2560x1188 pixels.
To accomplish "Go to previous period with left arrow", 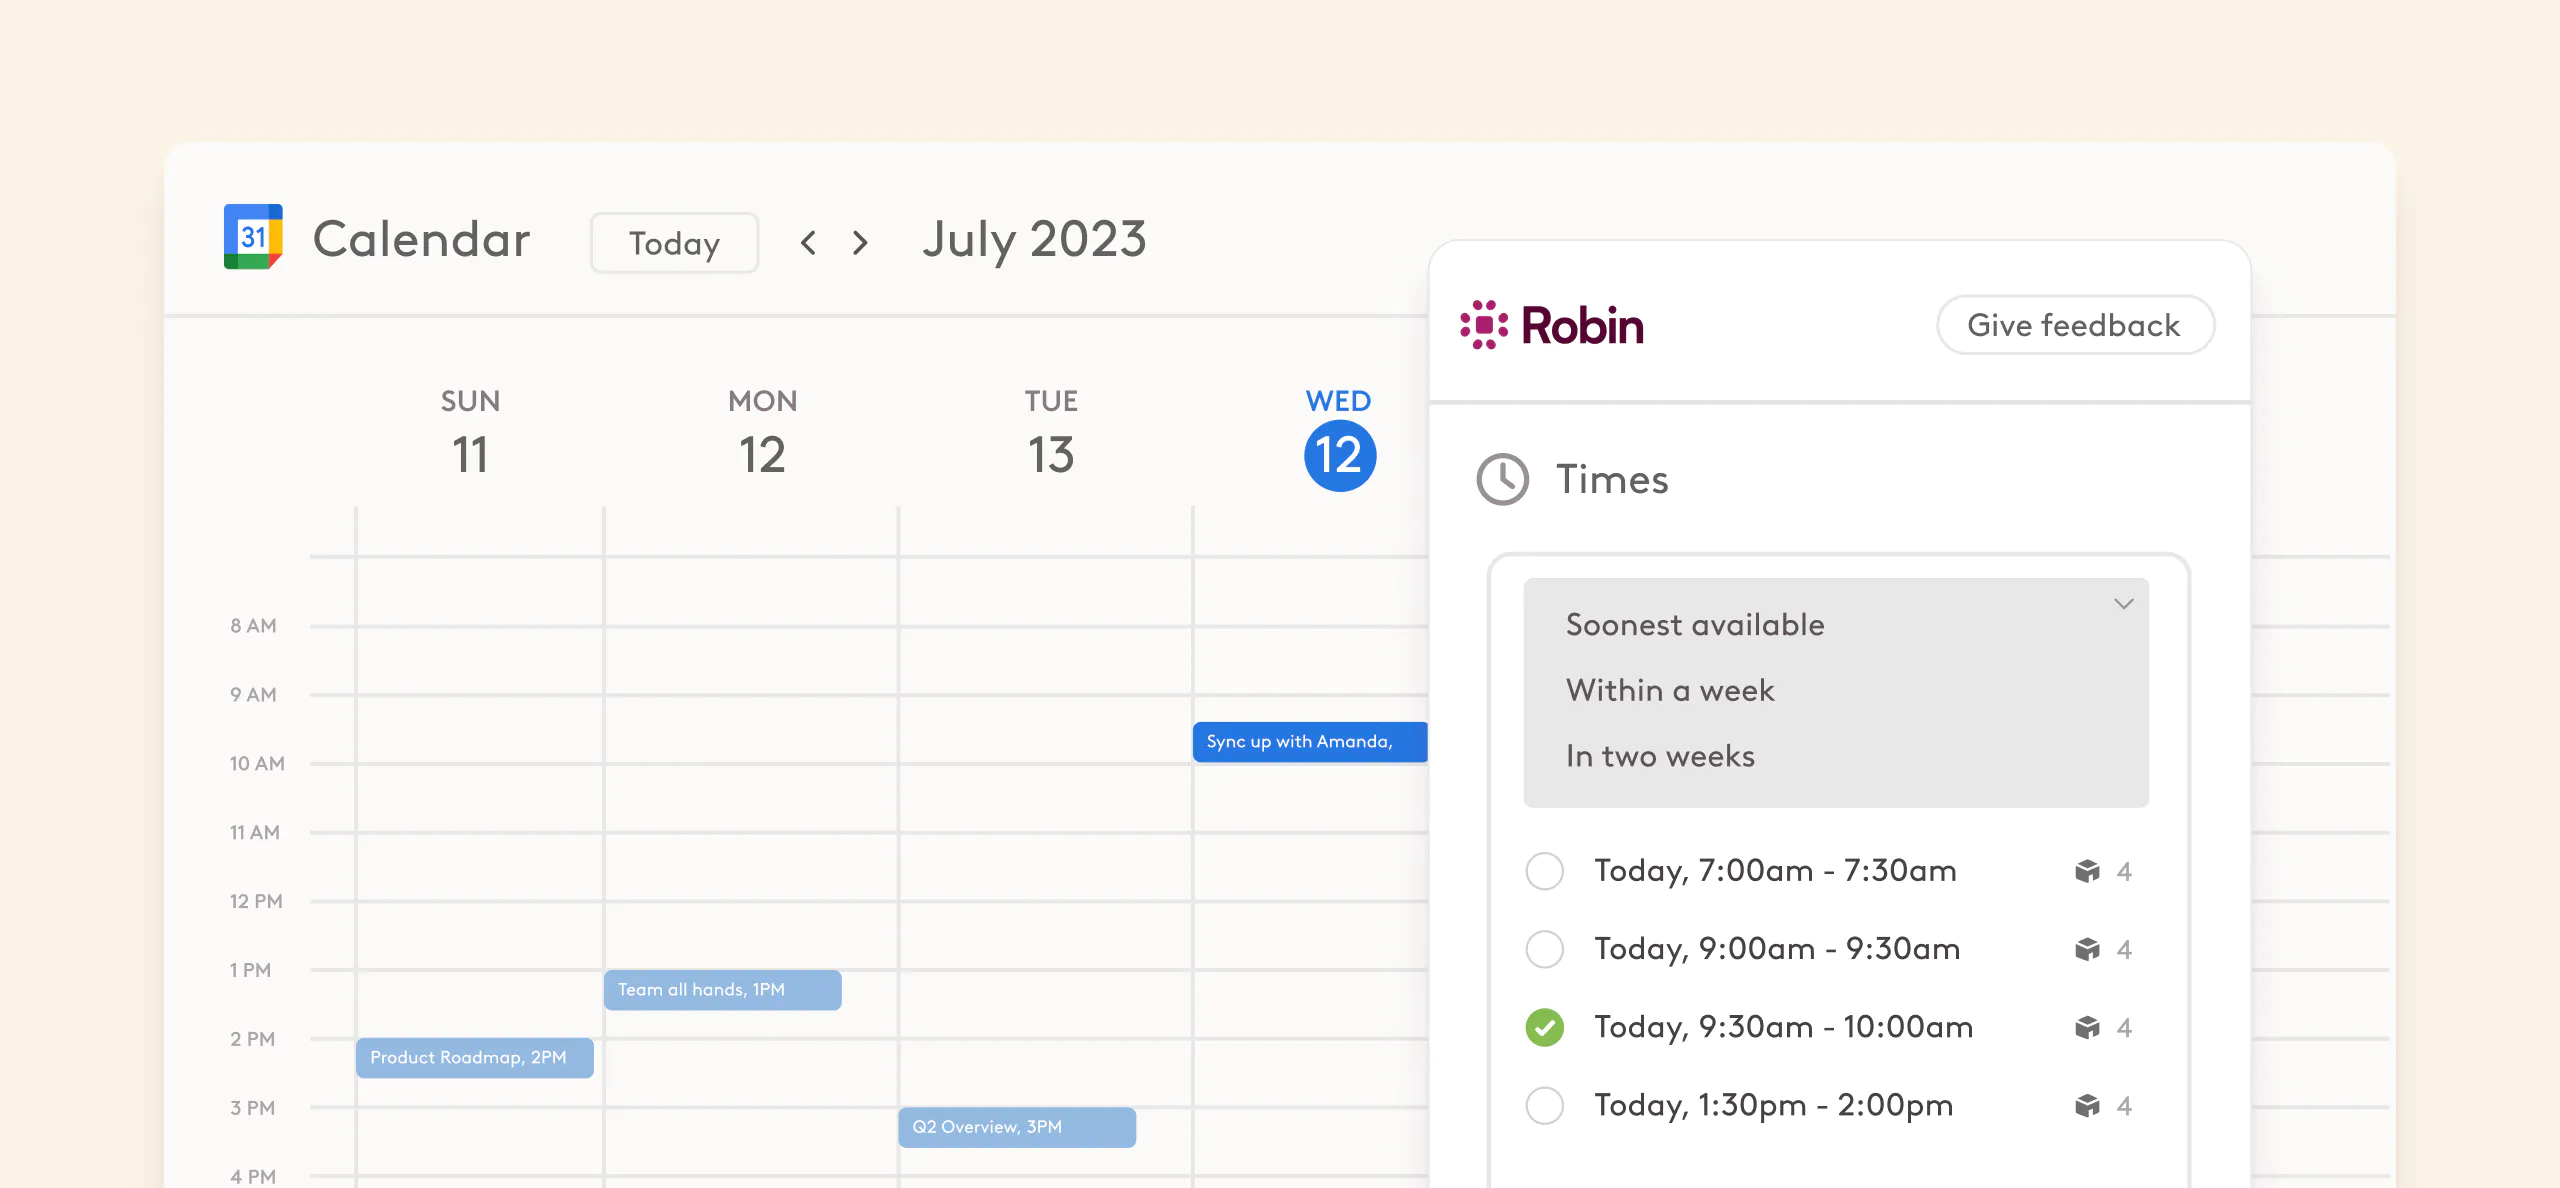I will (x=808, y=242).
